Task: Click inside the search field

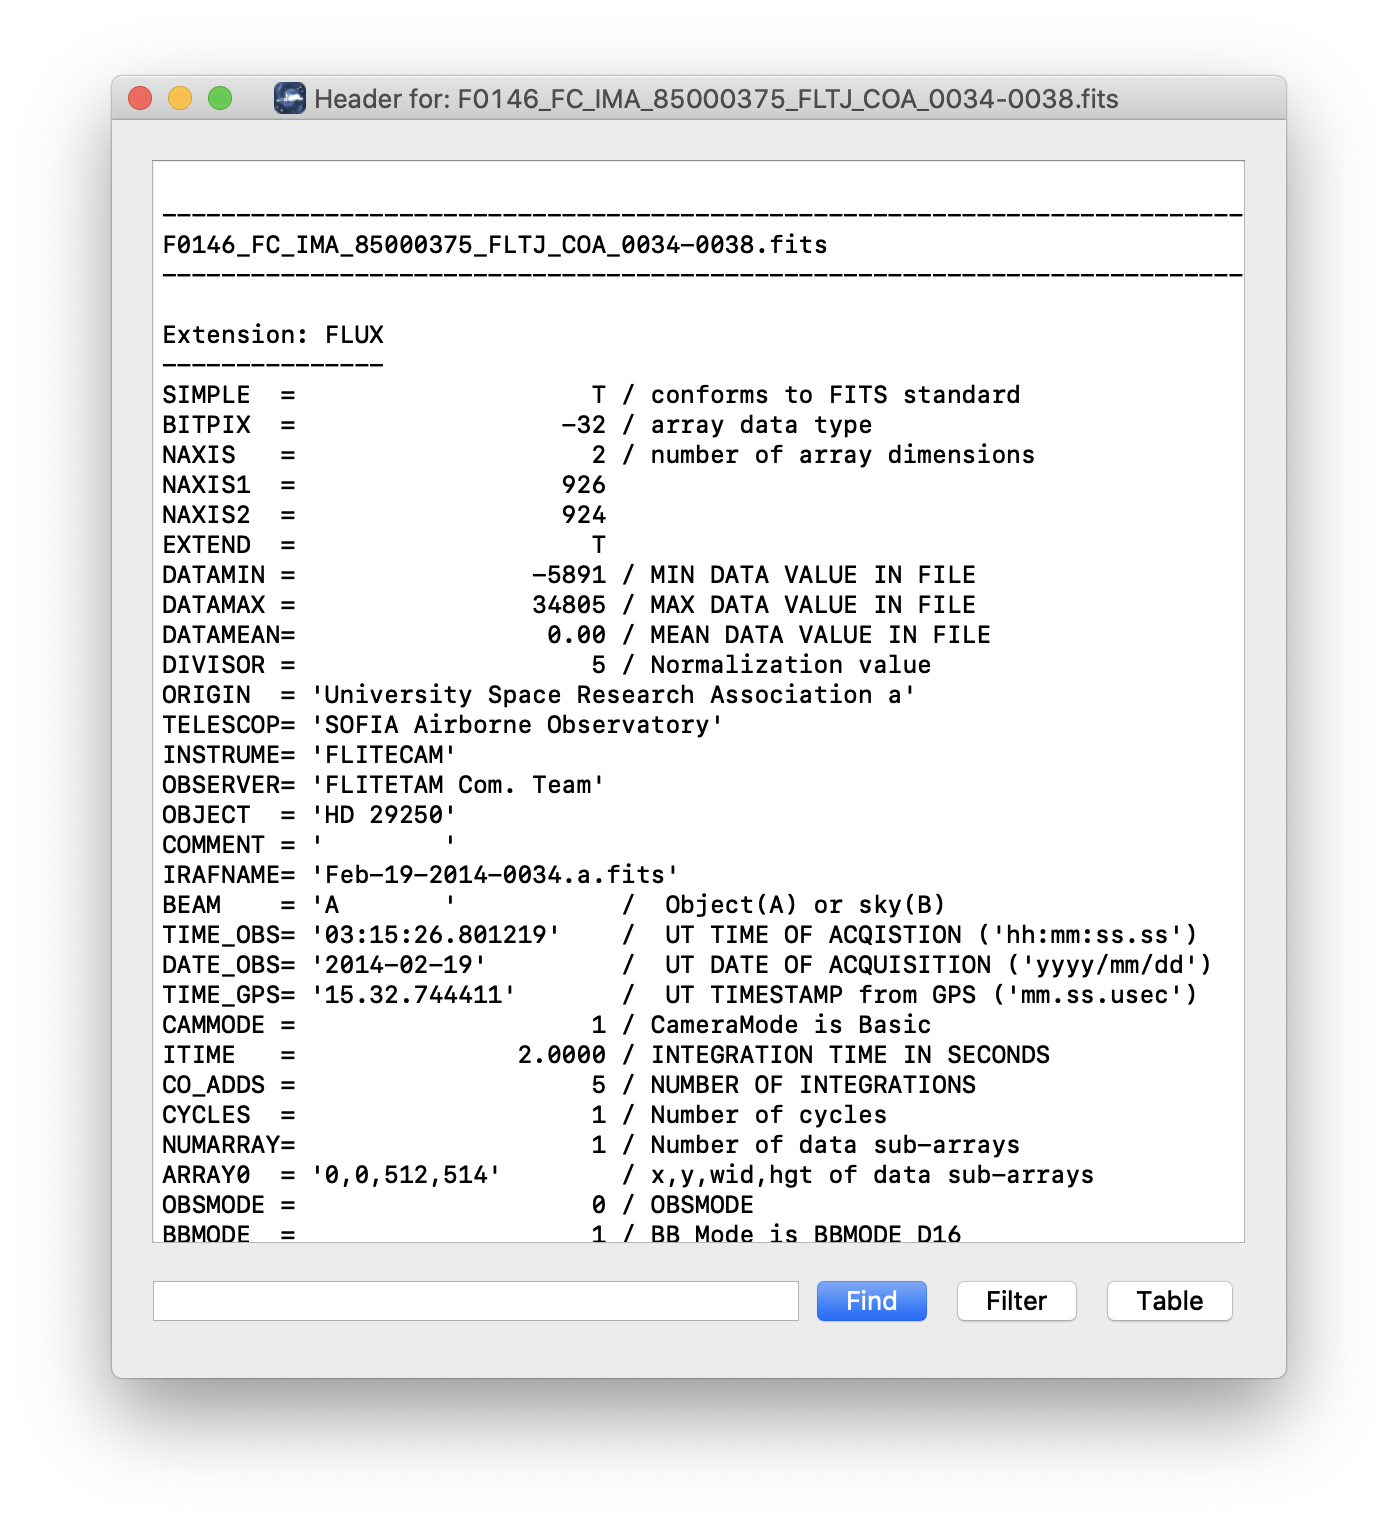Action: point(475,1301)
